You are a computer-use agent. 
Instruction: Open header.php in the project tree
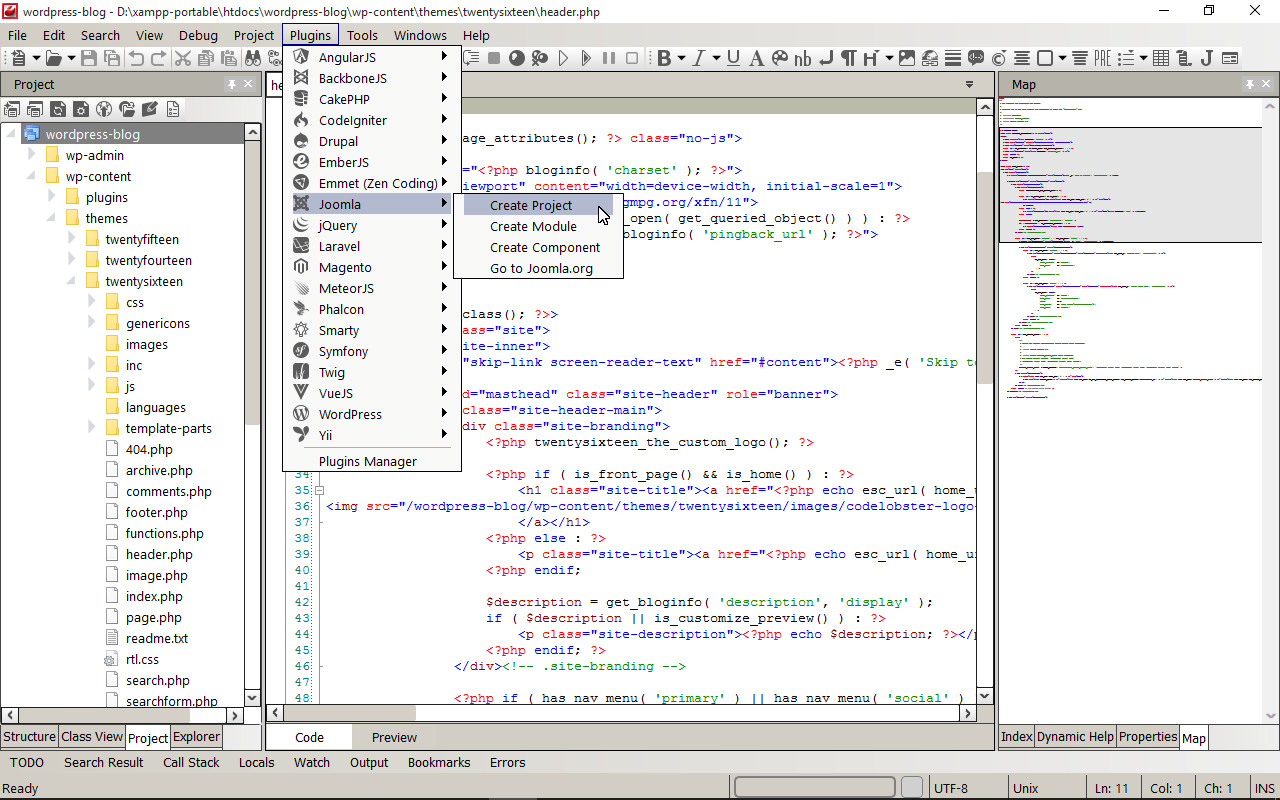click(158, 554)
